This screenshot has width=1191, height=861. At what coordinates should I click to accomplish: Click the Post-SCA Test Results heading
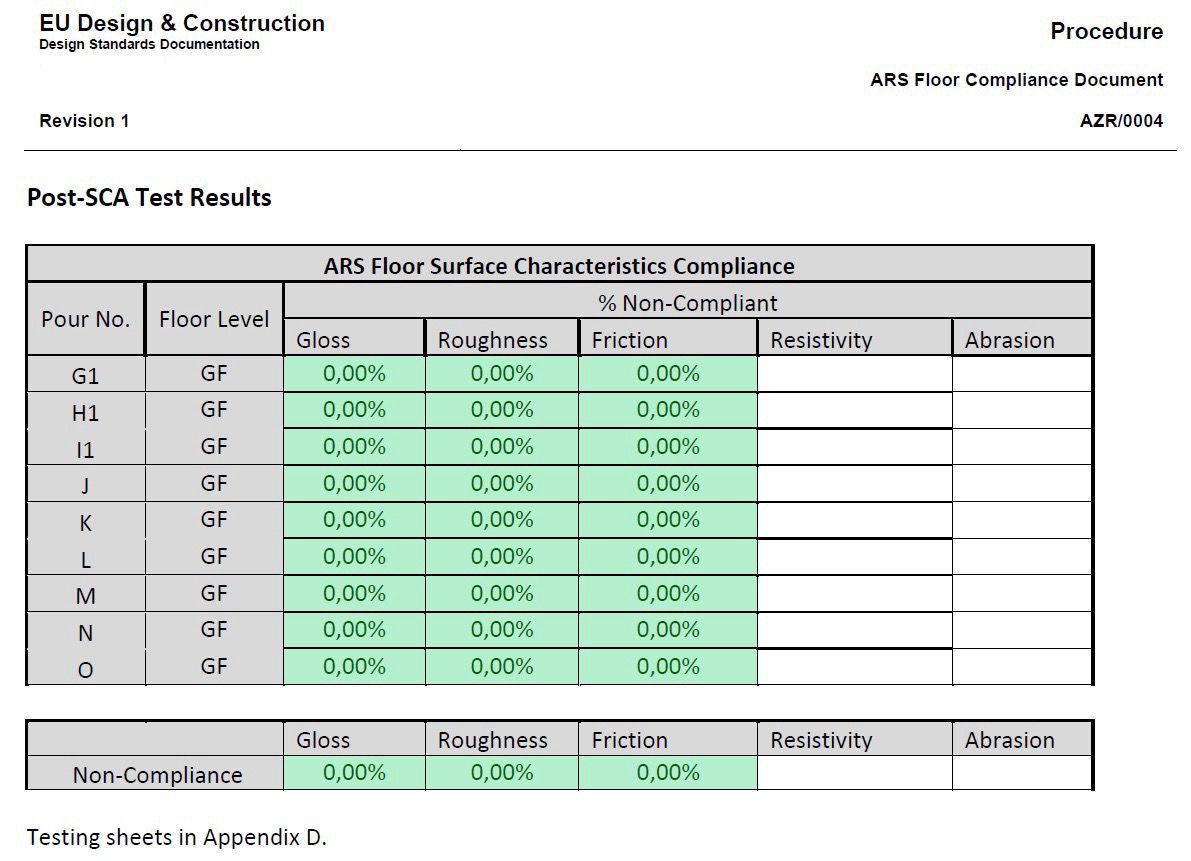point(149,198)
